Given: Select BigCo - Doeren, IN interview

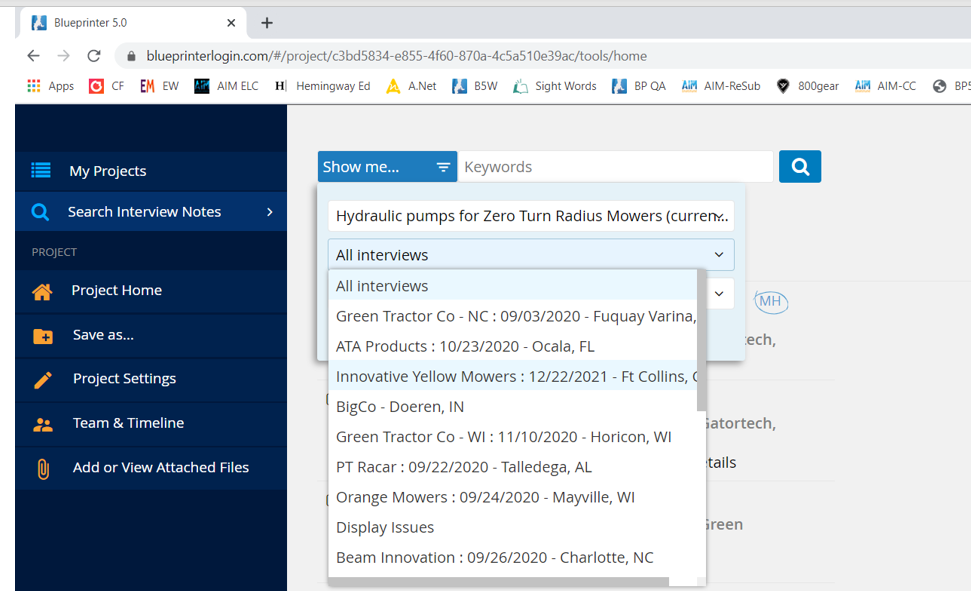Looking at the screenshot, I should (512, 406).
